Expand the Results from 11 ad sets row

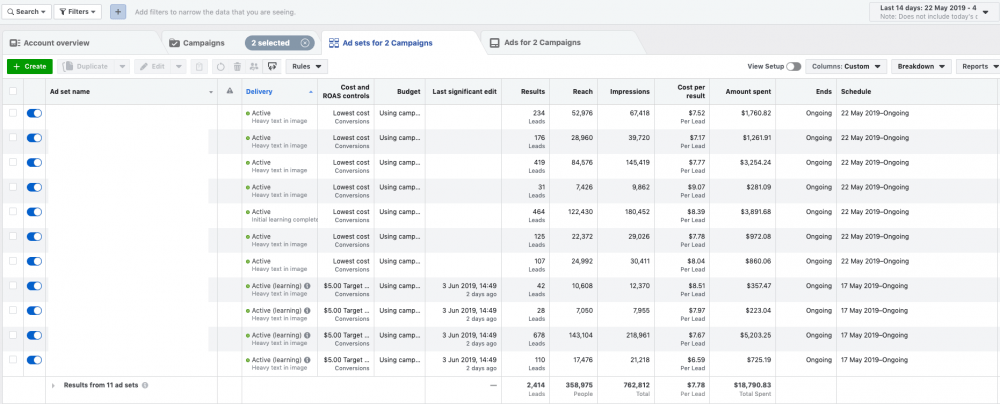click(x=53, y=385)
